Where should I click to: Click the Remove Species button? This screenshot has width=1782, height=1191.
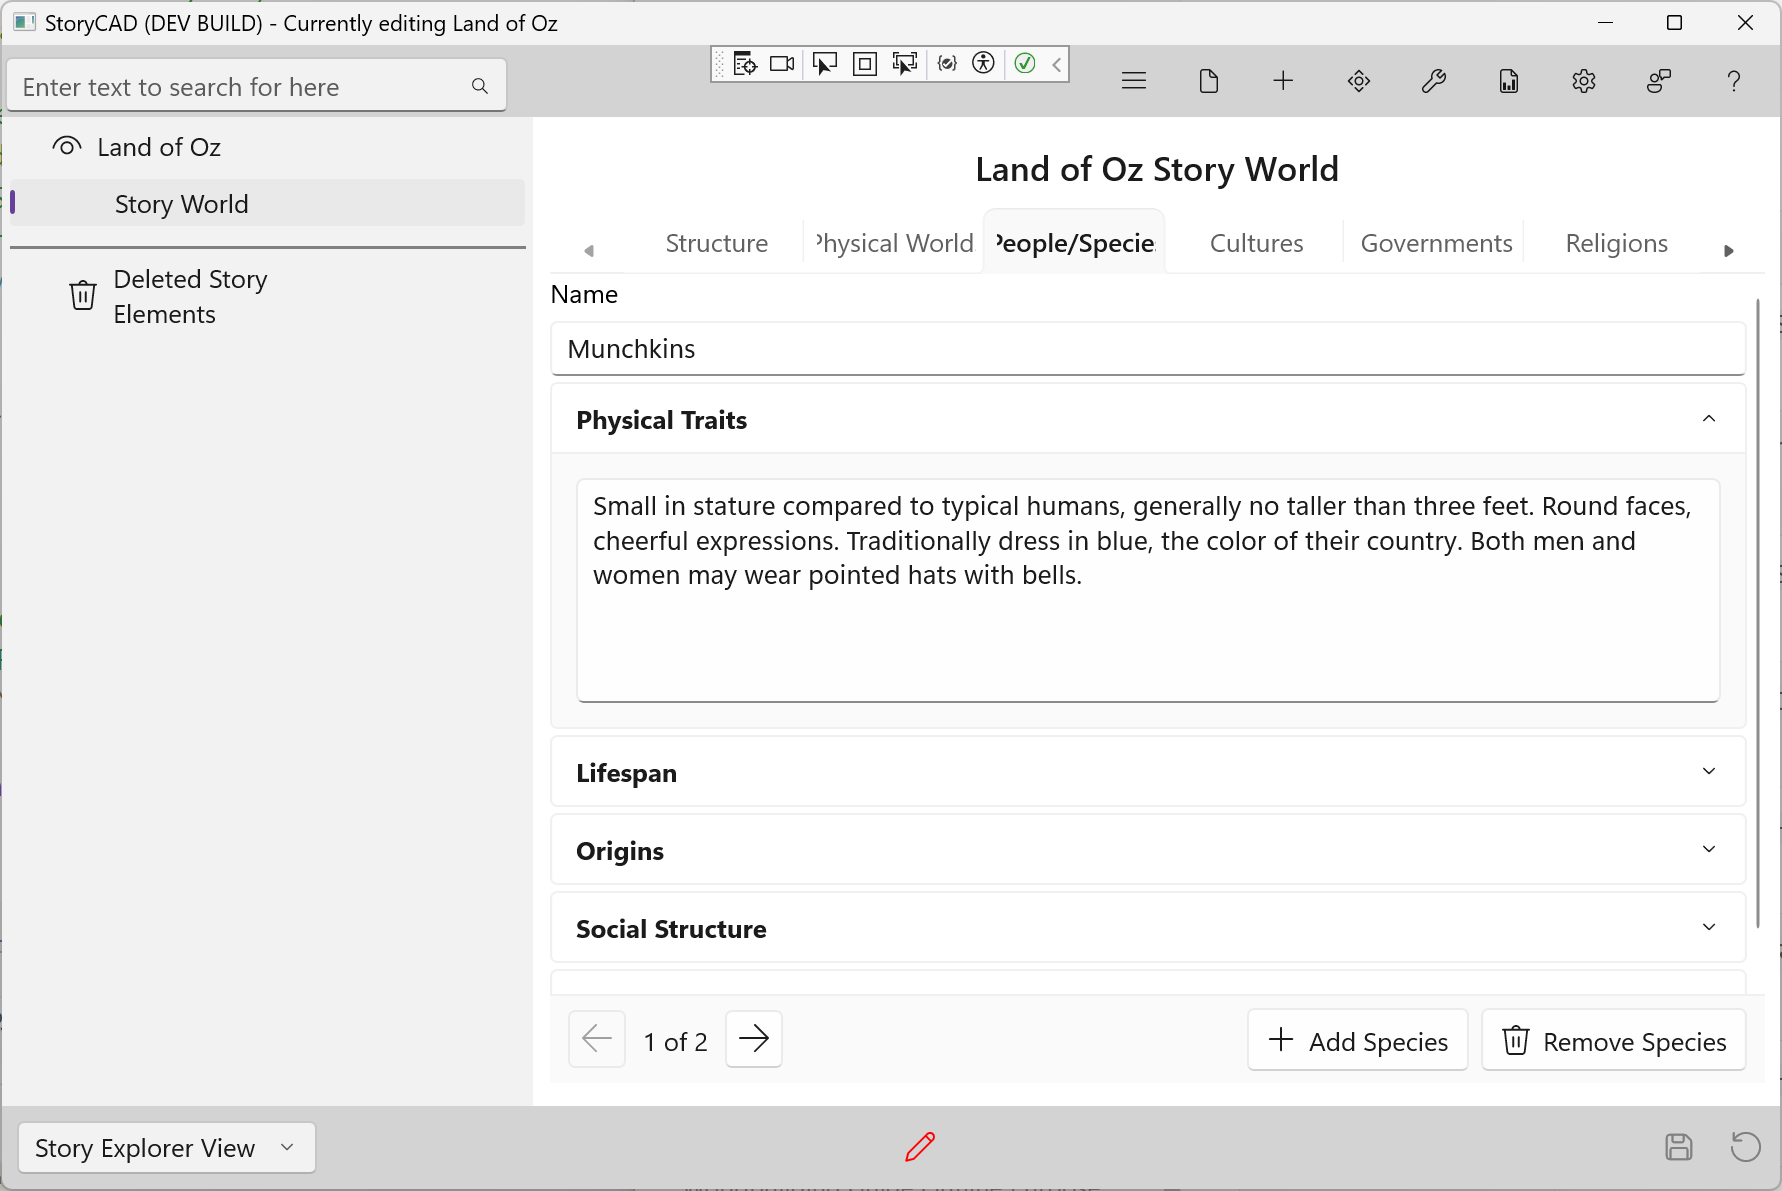pos(1613,1041)
